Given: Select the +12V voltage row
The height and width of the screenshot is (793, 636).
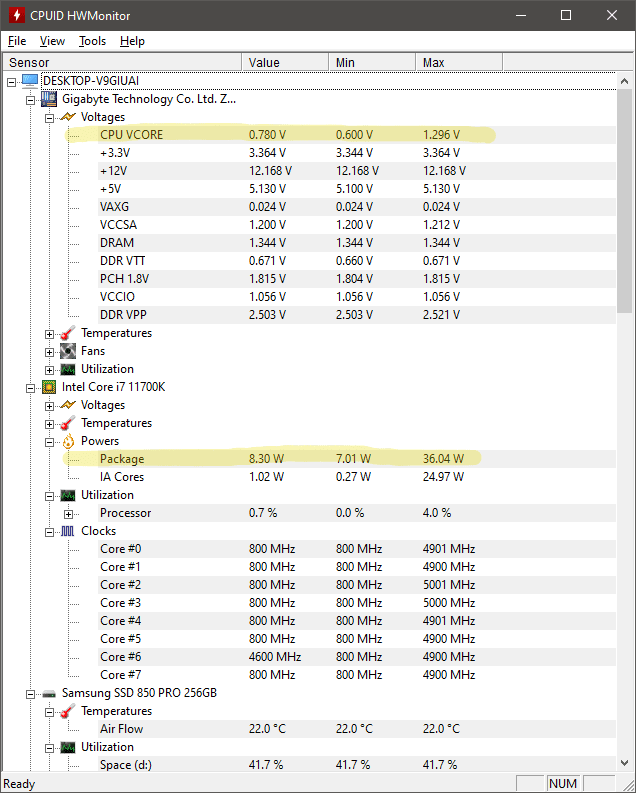Looking at the screenshot, I should point(357,171).
